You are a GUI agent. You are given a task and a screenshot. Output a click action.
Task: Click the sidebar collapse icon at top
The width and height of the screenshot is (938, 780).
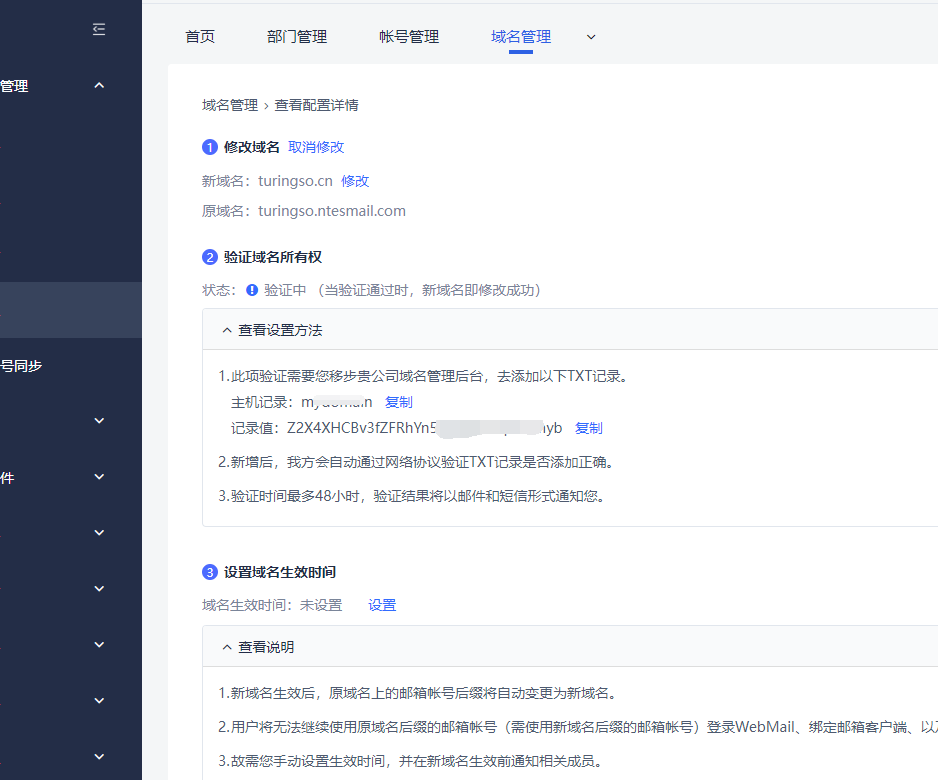coord(99,30)
